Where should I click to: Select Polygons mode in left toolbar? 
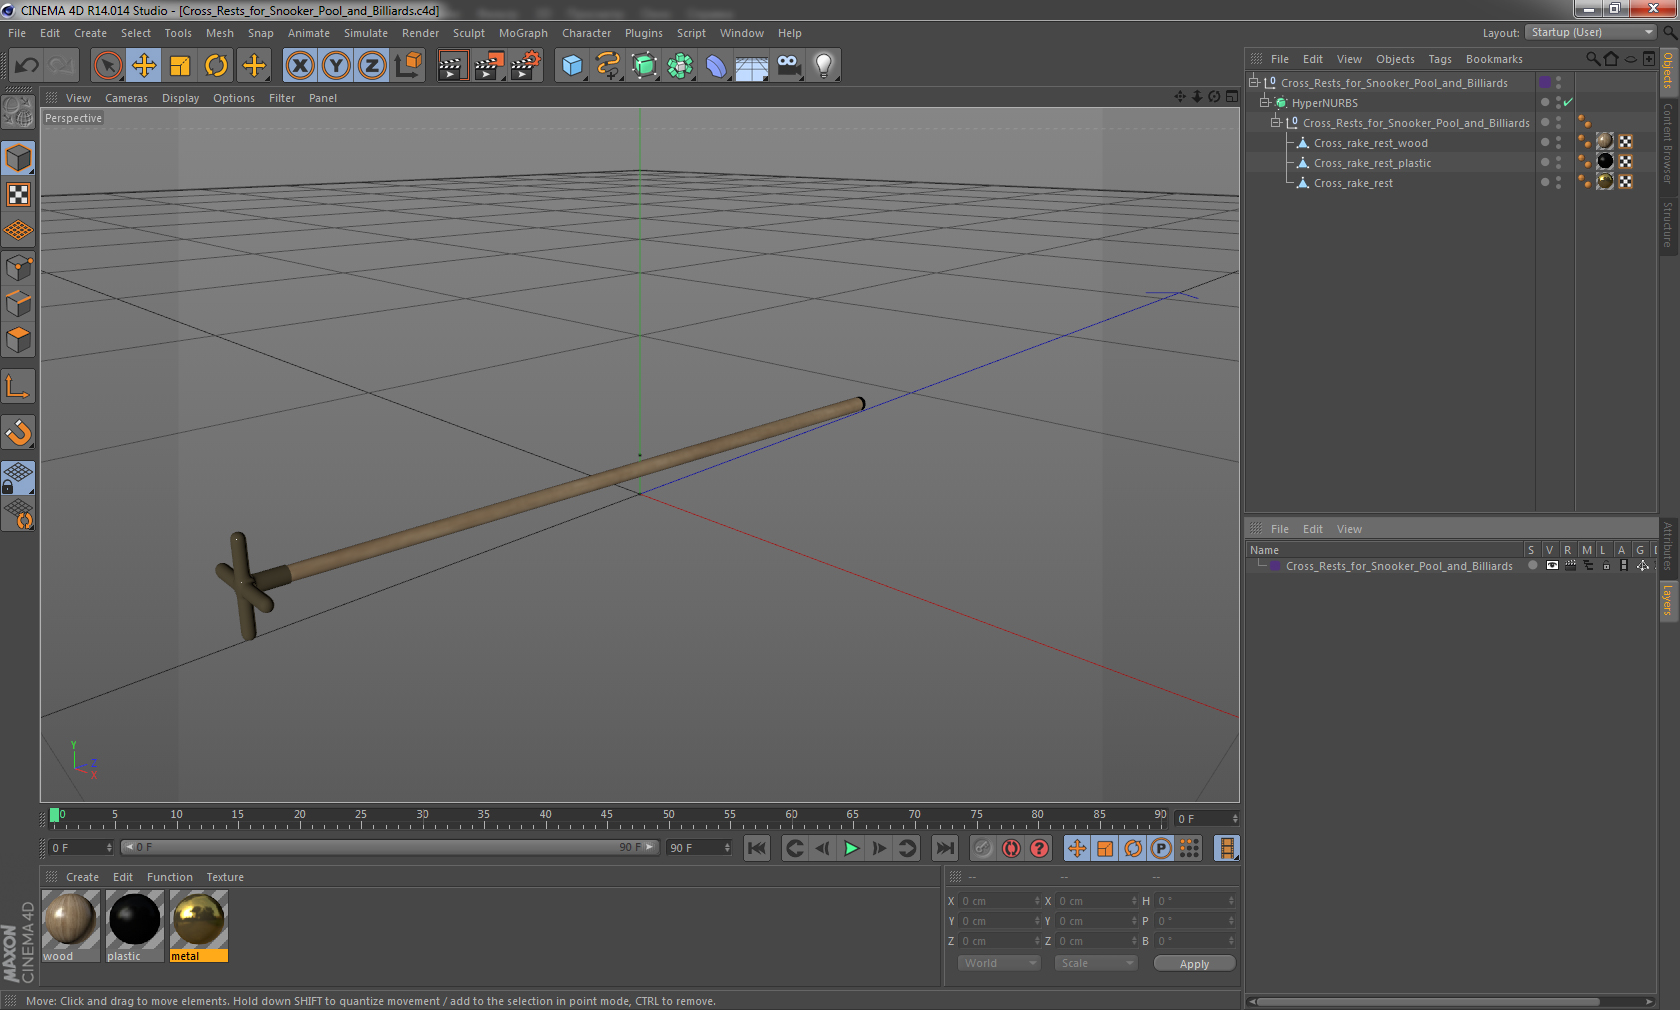point(18,340)
